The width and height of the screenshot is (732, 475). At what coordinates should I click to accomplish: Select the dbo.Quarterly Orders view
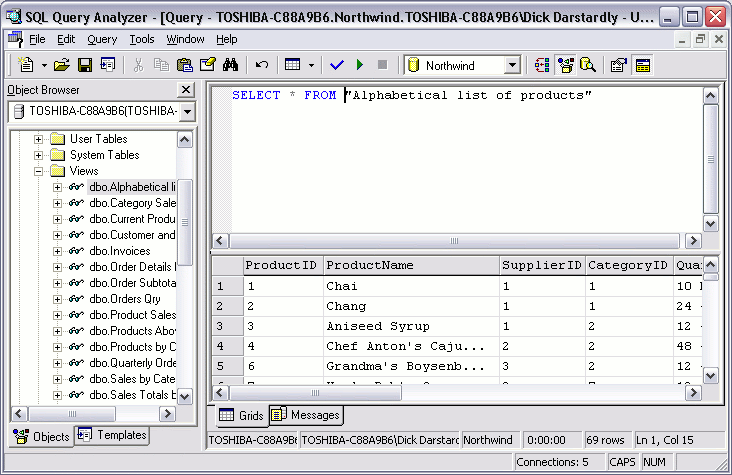132,363
